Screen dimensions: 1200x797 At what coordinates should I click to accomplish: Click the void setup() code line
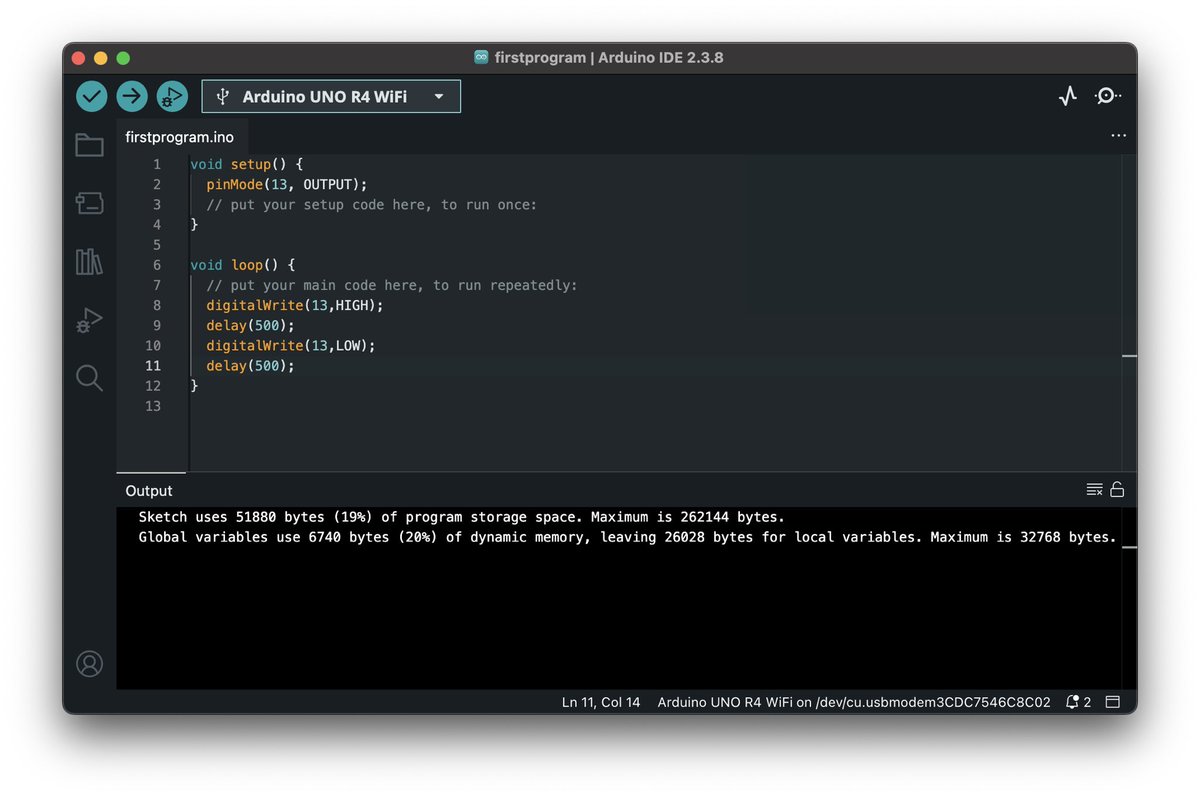(246, 164)
